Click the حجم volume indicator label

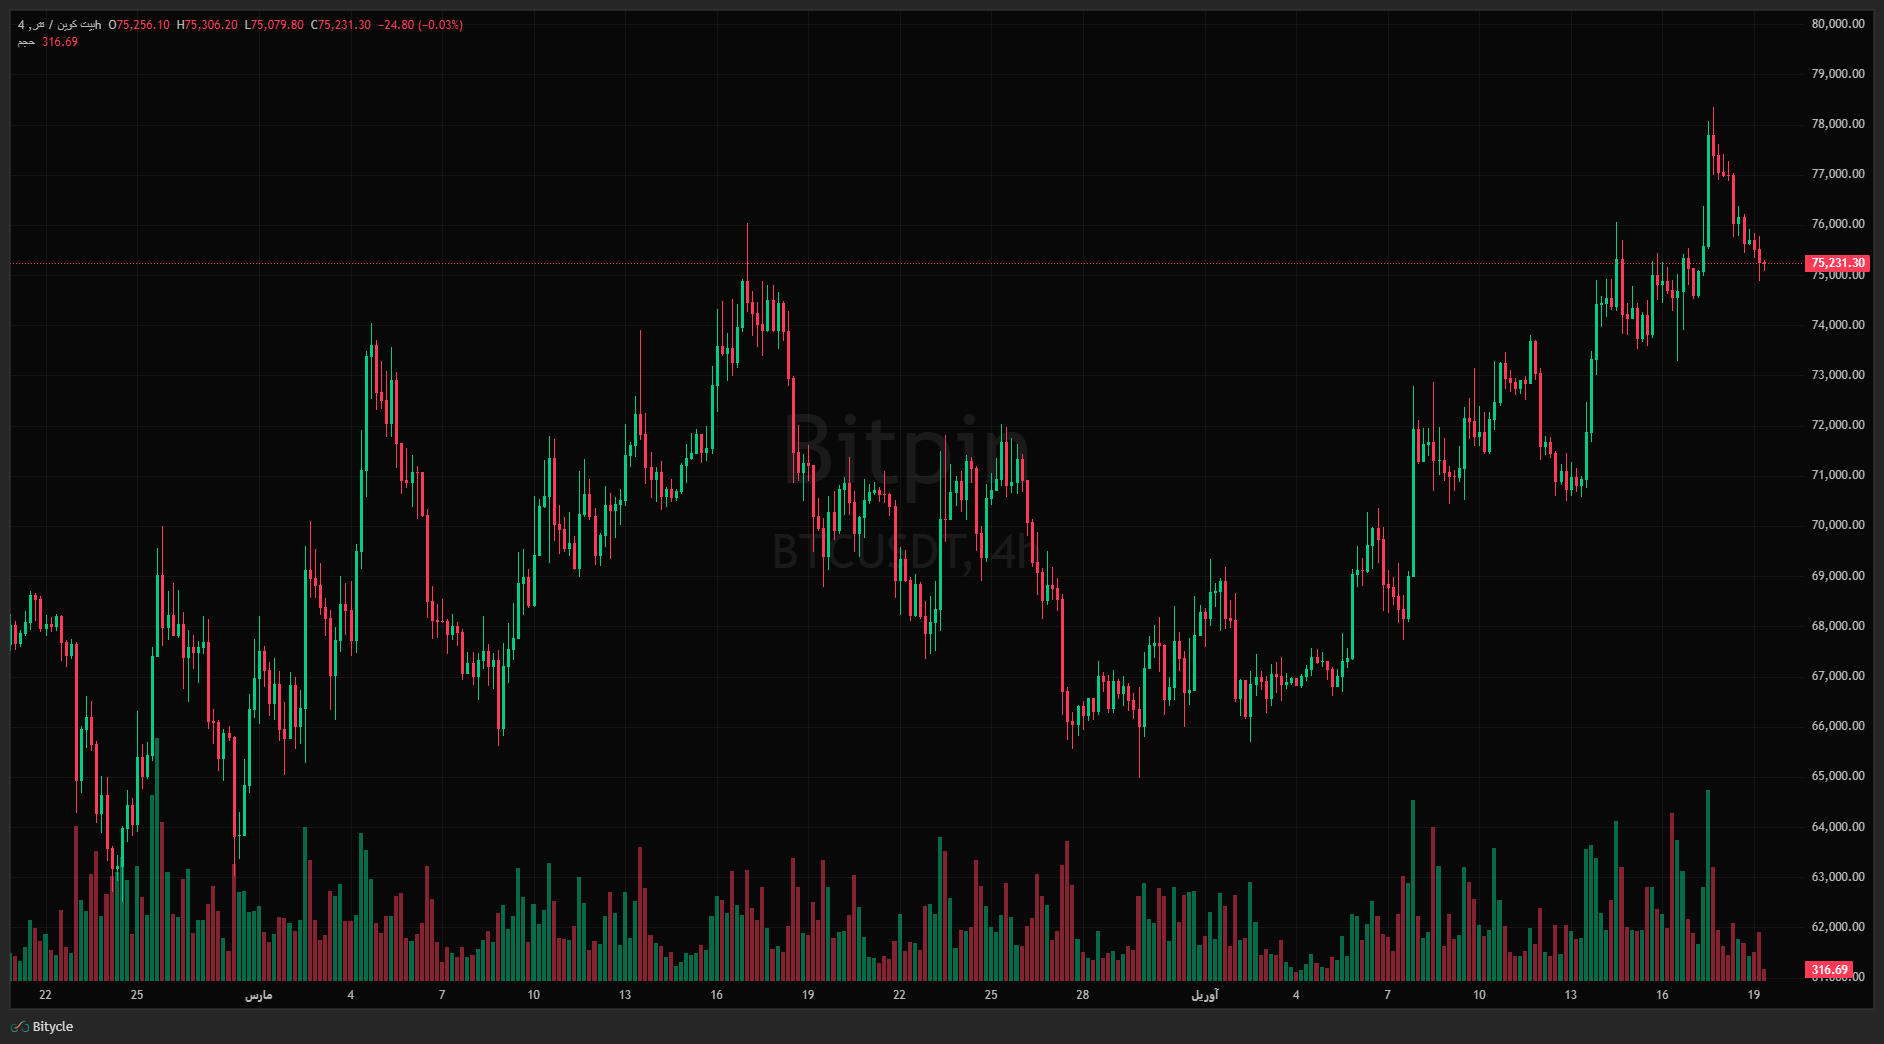click(x=26, y=42)
